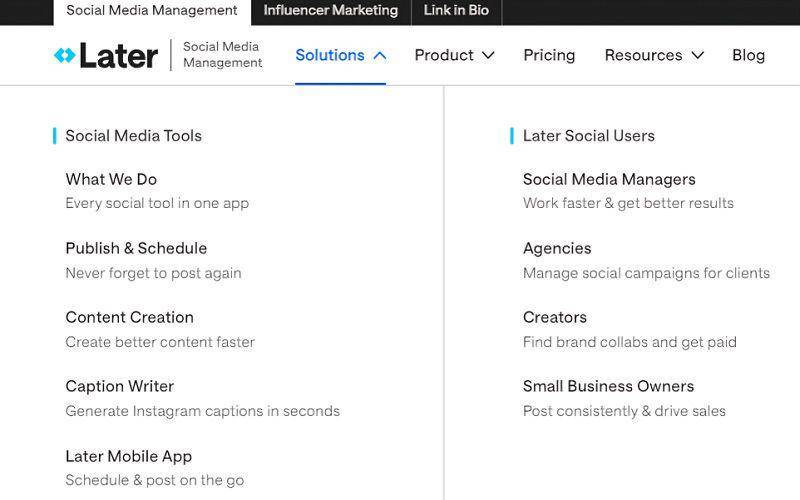Go to Content Creation
800x500 pixels.
pyautogui.click(x=130, y=317)
